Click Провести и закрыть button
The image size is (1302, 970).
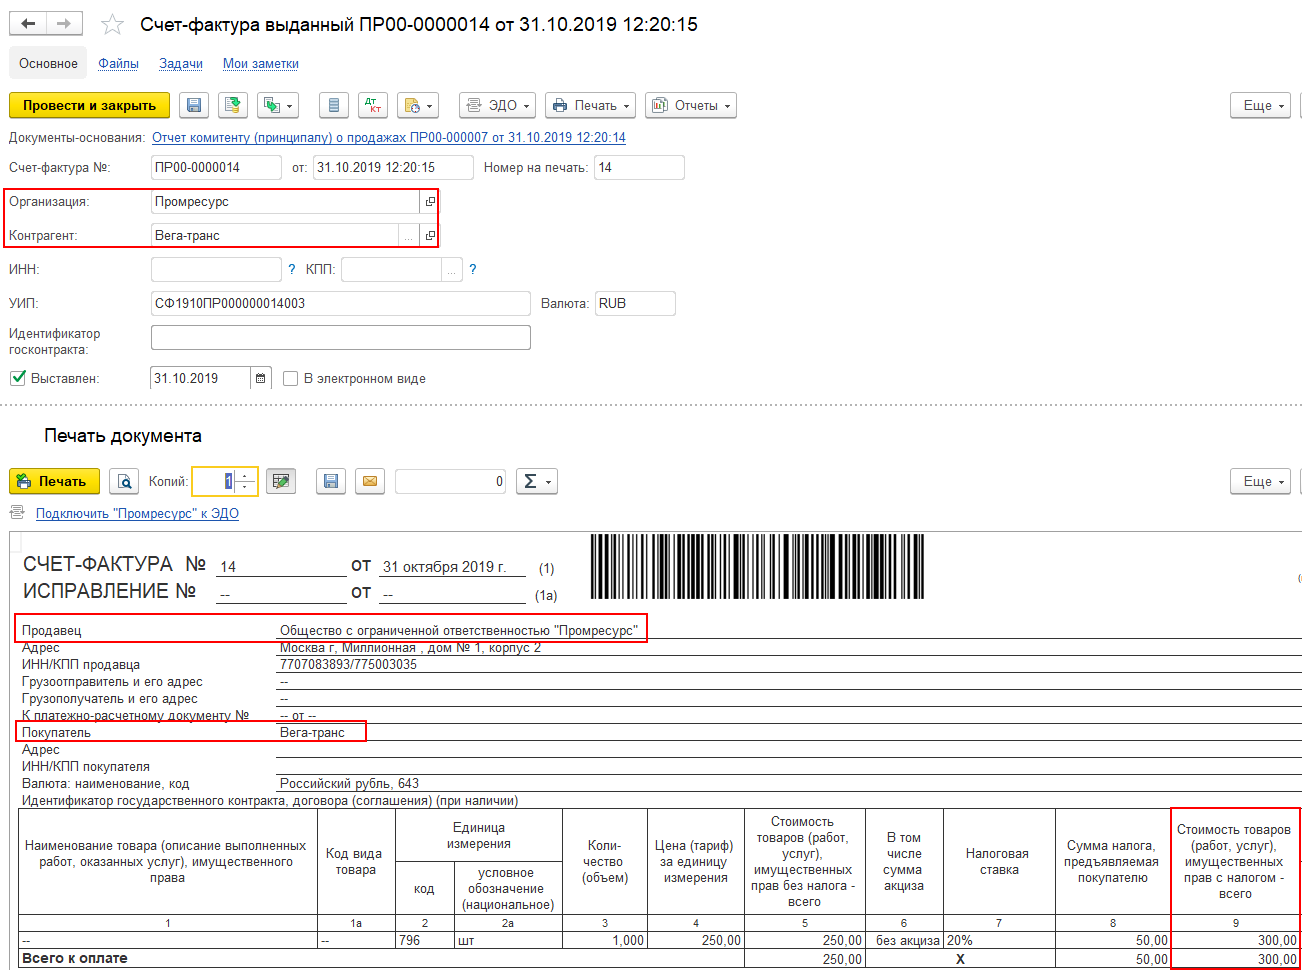pos(90,105)
